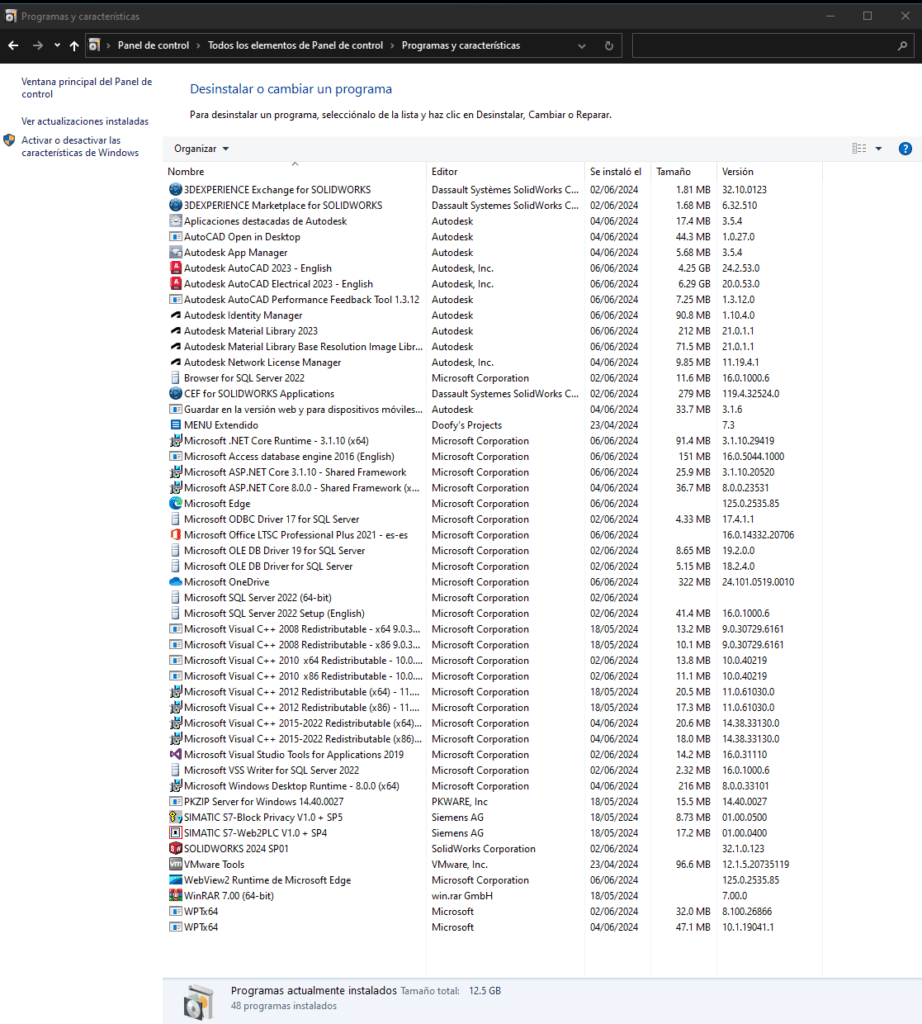The image size is (922, 1024).
Task: Sort by the Tamaño column header
Action: click(x=673, y=172)
